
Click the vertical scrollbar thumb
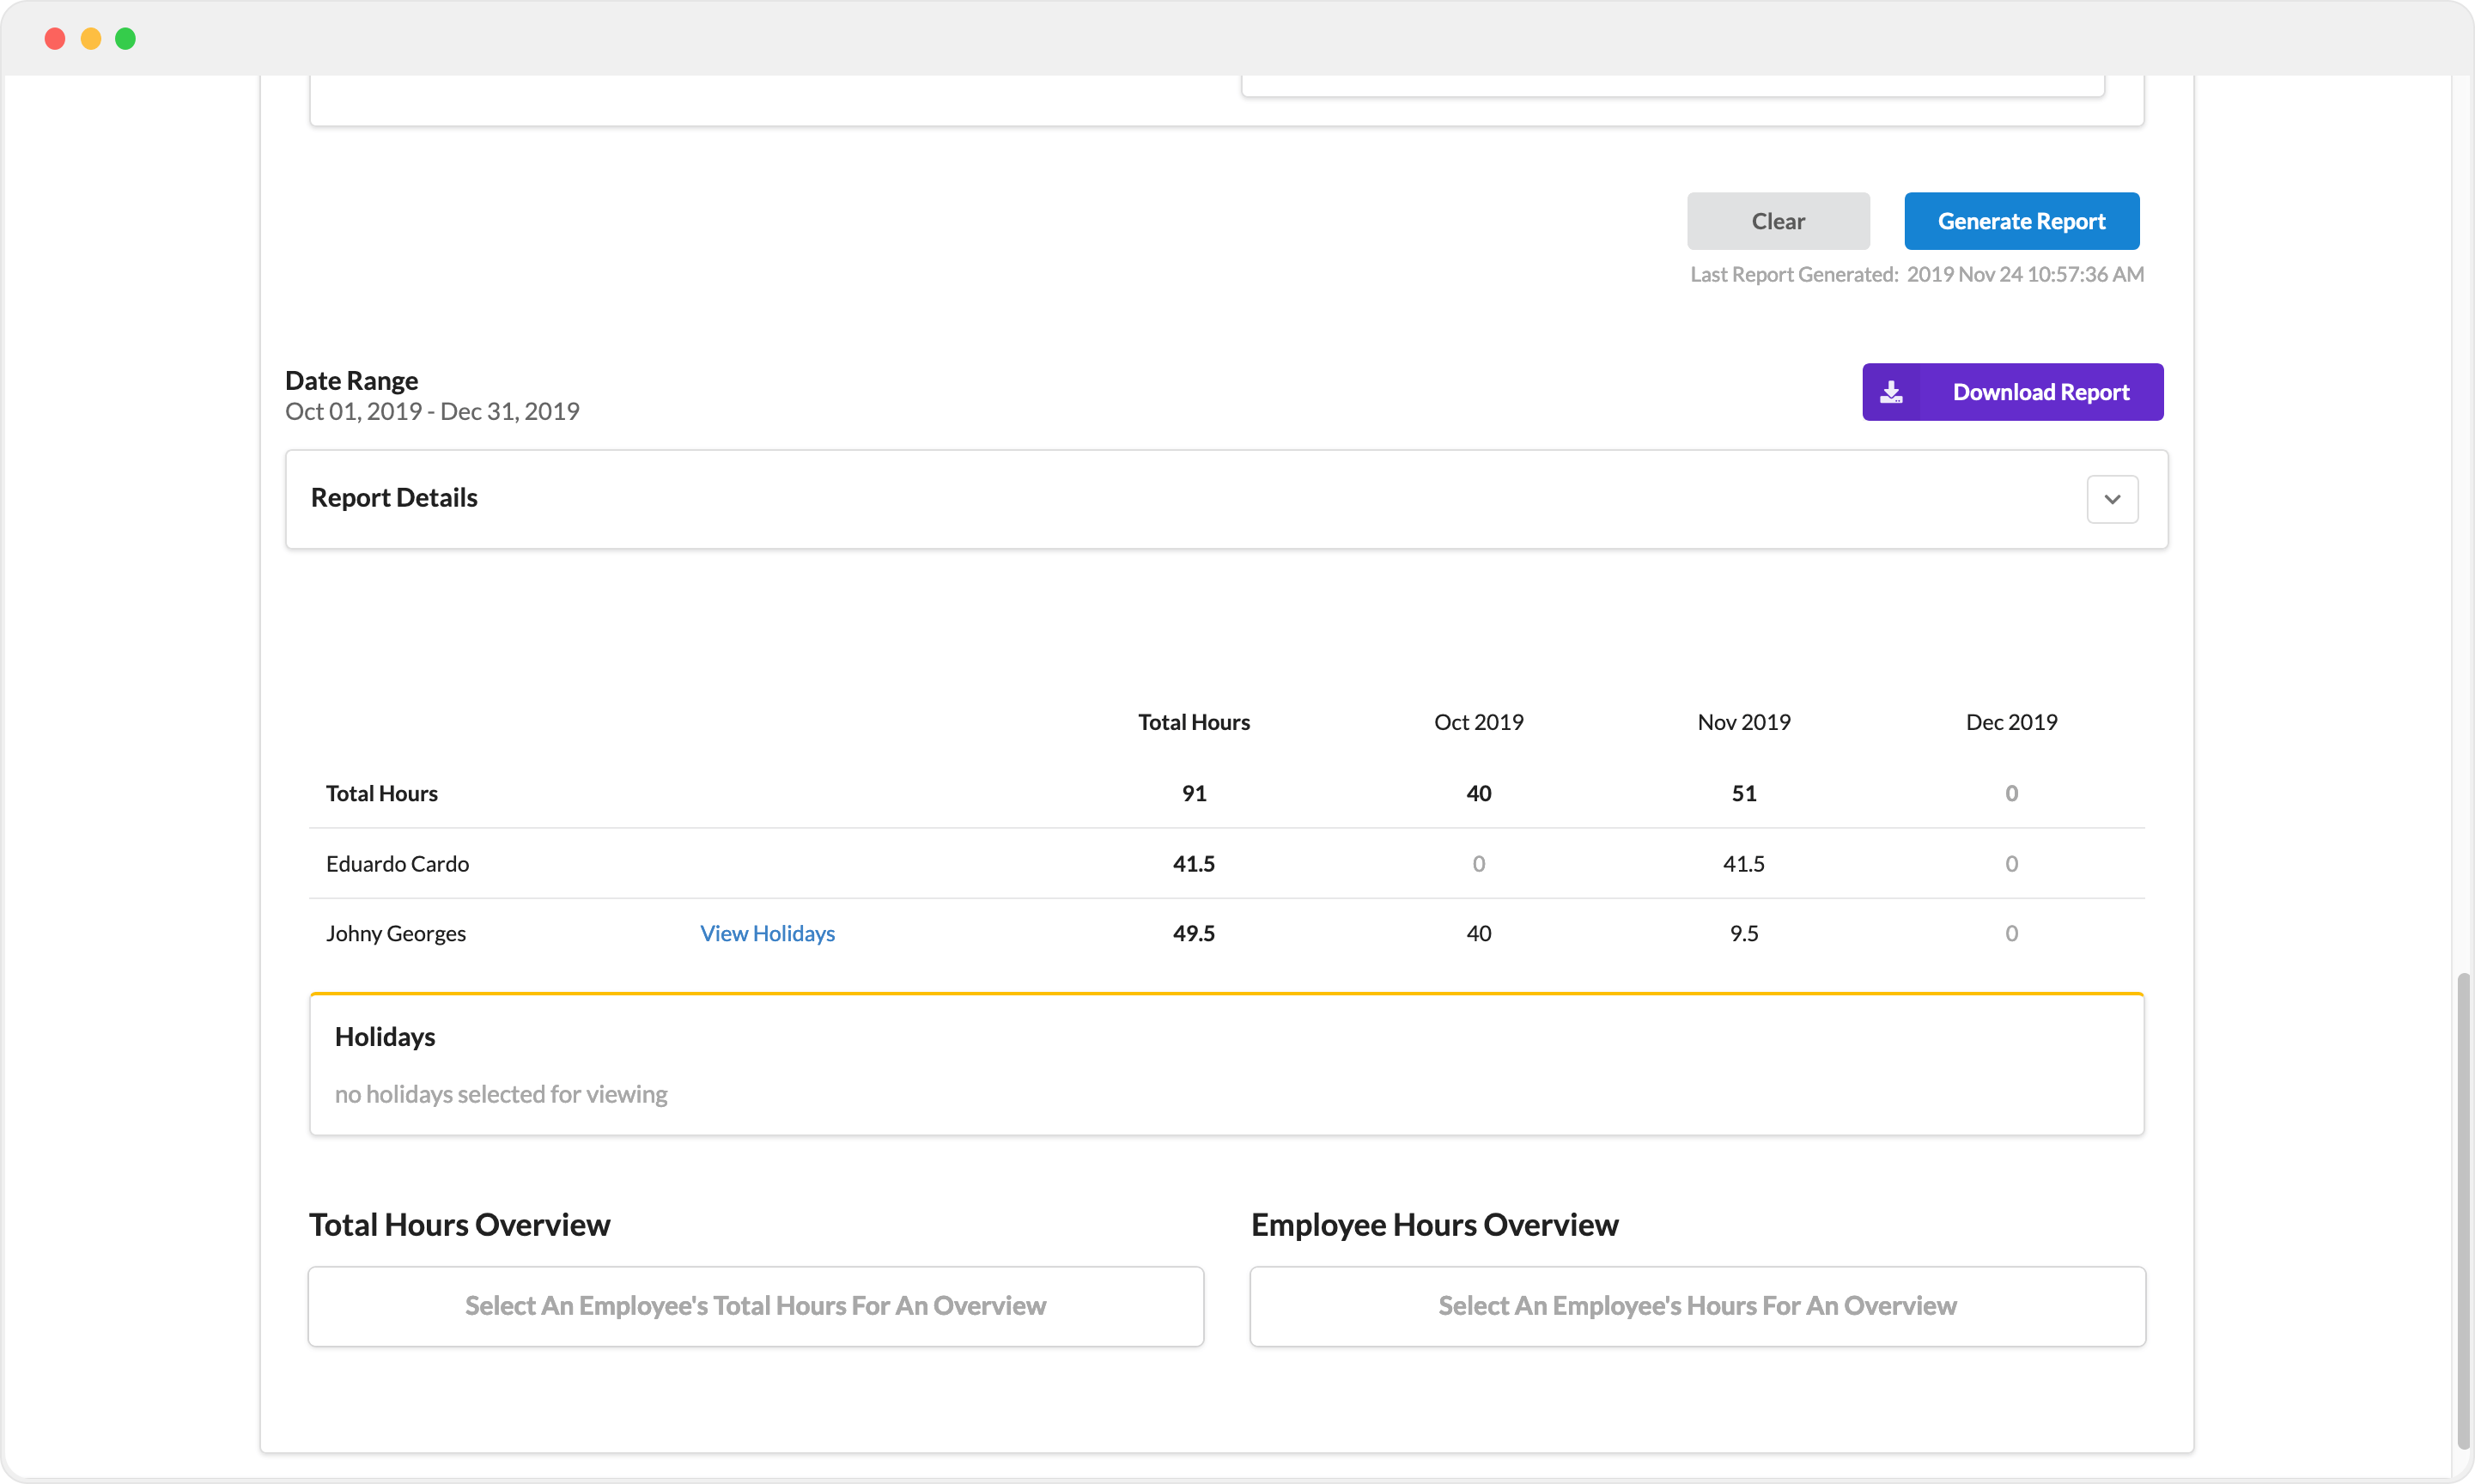[2463, 1210]
